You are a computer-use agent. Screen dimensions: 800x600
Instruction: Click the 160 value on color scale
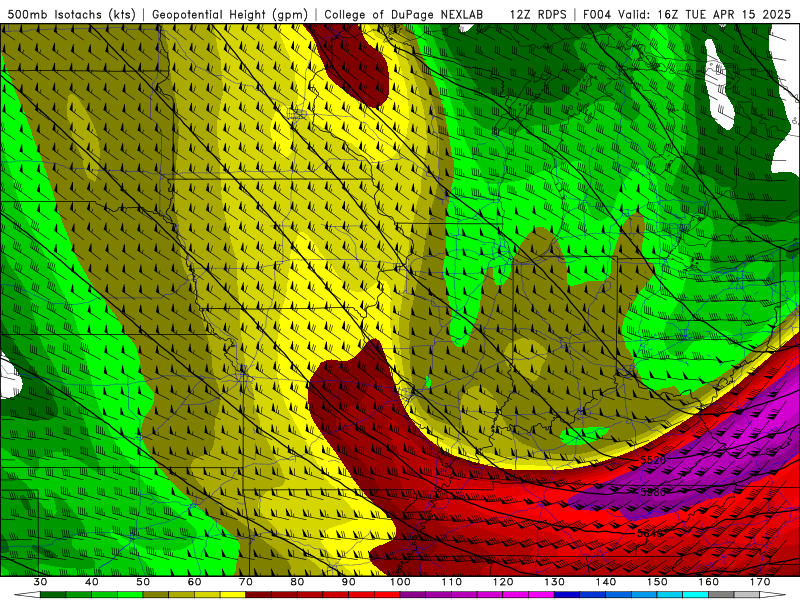pyautogui.click(x=709, y=582)
